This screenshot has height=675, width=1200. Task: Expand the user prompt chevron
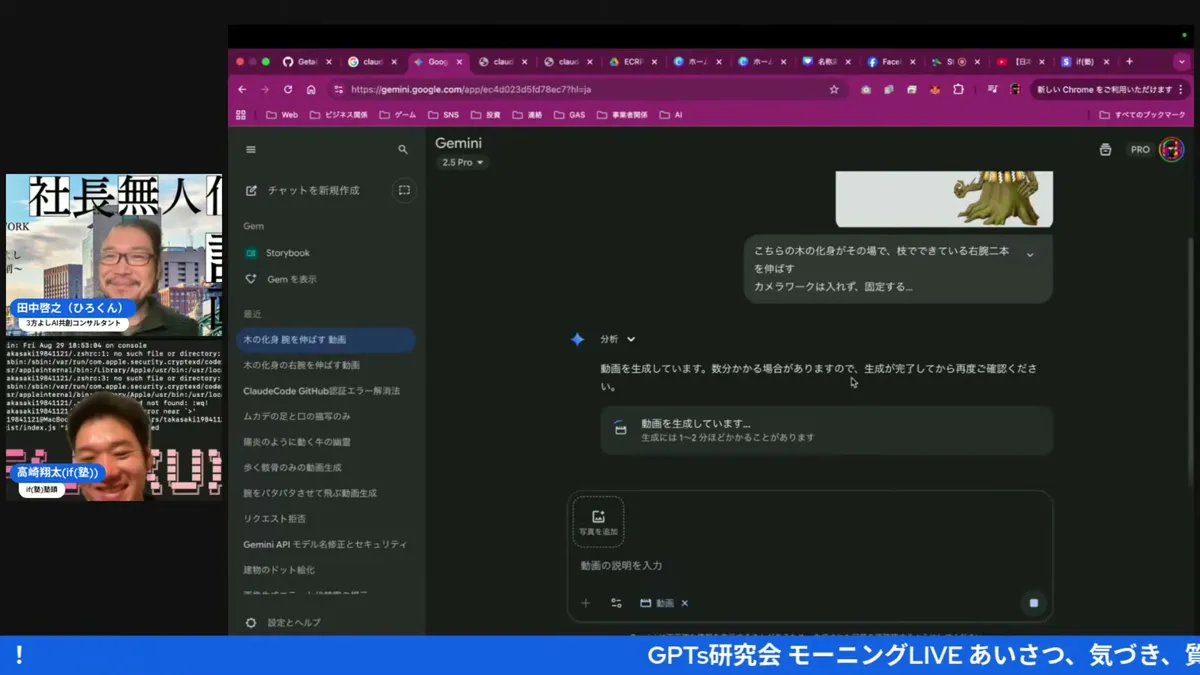point(1030,255)
